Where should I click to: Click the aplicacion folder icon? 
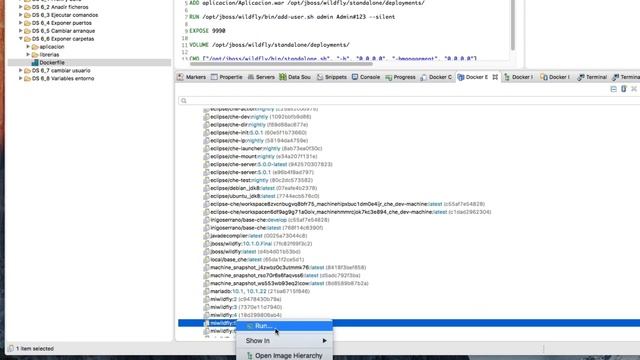(35, 47)
